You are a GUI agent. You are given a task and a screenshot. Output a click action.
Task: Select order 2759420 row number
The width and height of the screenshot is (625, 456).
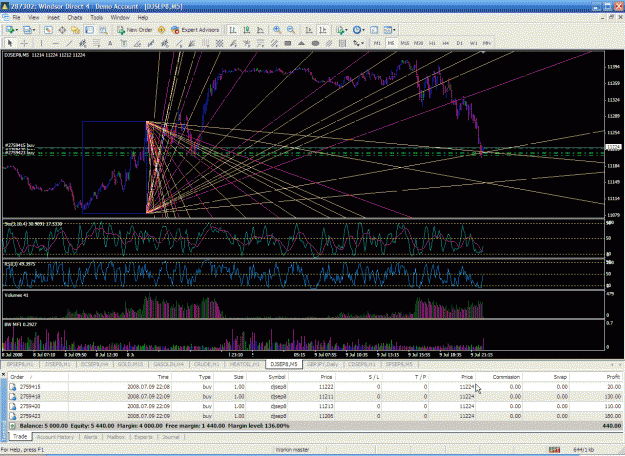click(30, 406)
